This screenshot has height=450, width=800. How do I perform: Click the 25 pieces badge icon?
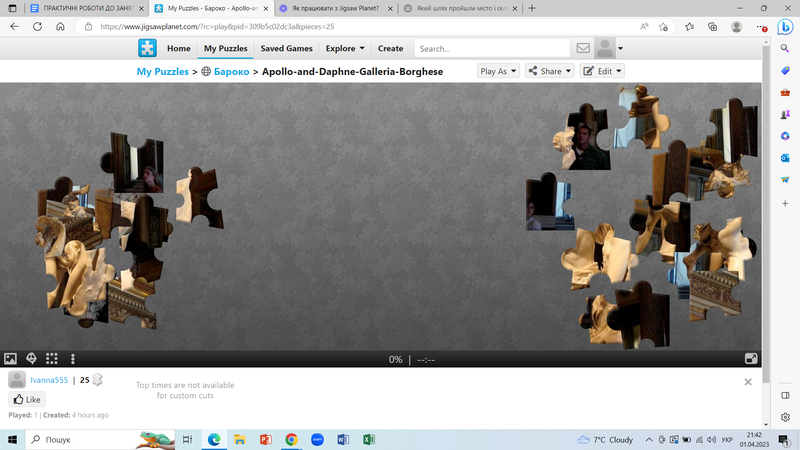point(97,380)
